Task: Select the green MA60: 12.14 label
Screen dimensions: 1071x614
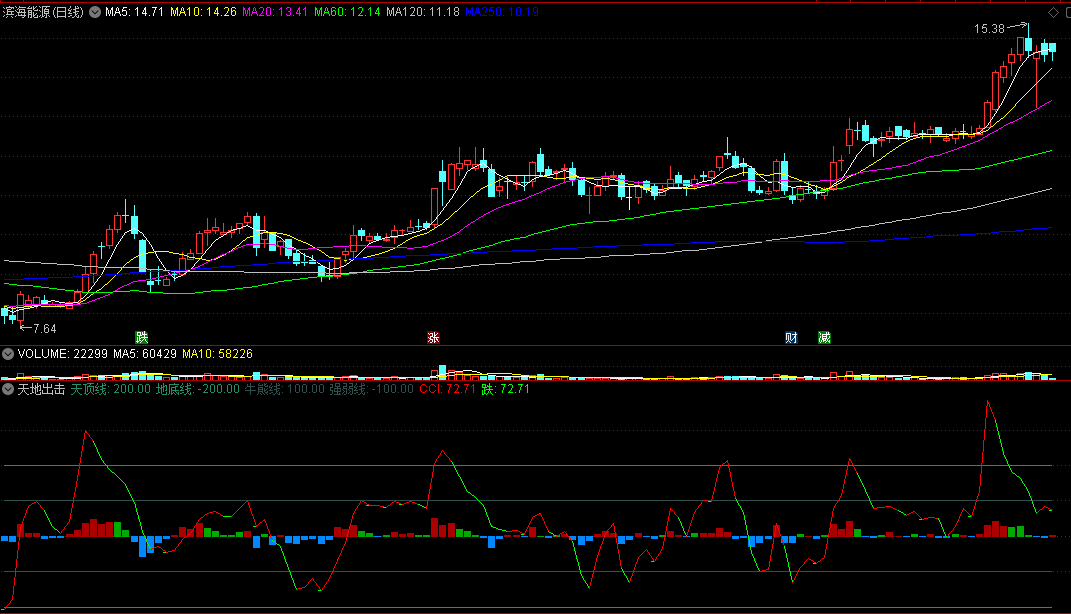Action: [x=347, y=12]
